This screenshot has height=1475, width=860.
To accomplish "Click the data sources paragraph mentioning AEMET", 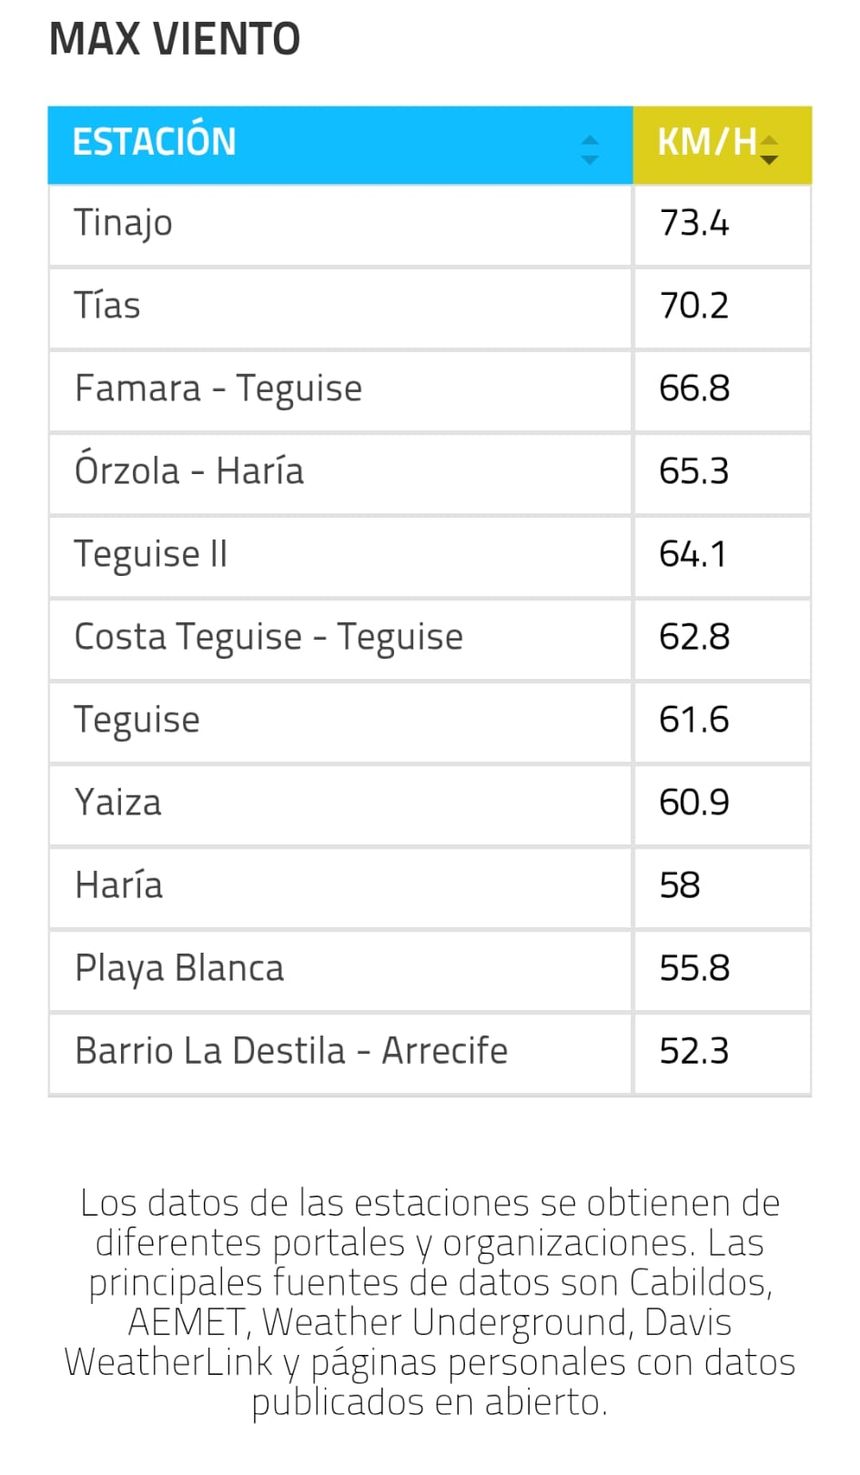I will 430,1301.
